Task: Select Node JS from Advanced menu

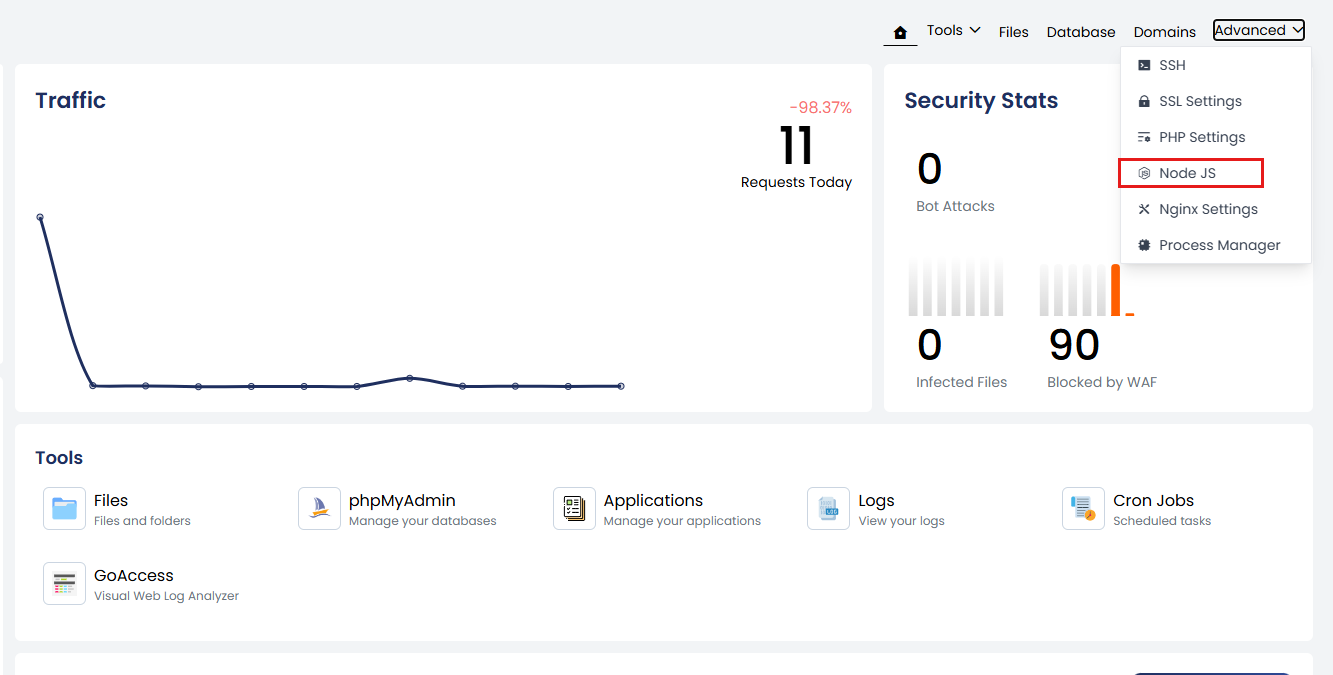Action: pyautogui.click(x=1191, y=173)
